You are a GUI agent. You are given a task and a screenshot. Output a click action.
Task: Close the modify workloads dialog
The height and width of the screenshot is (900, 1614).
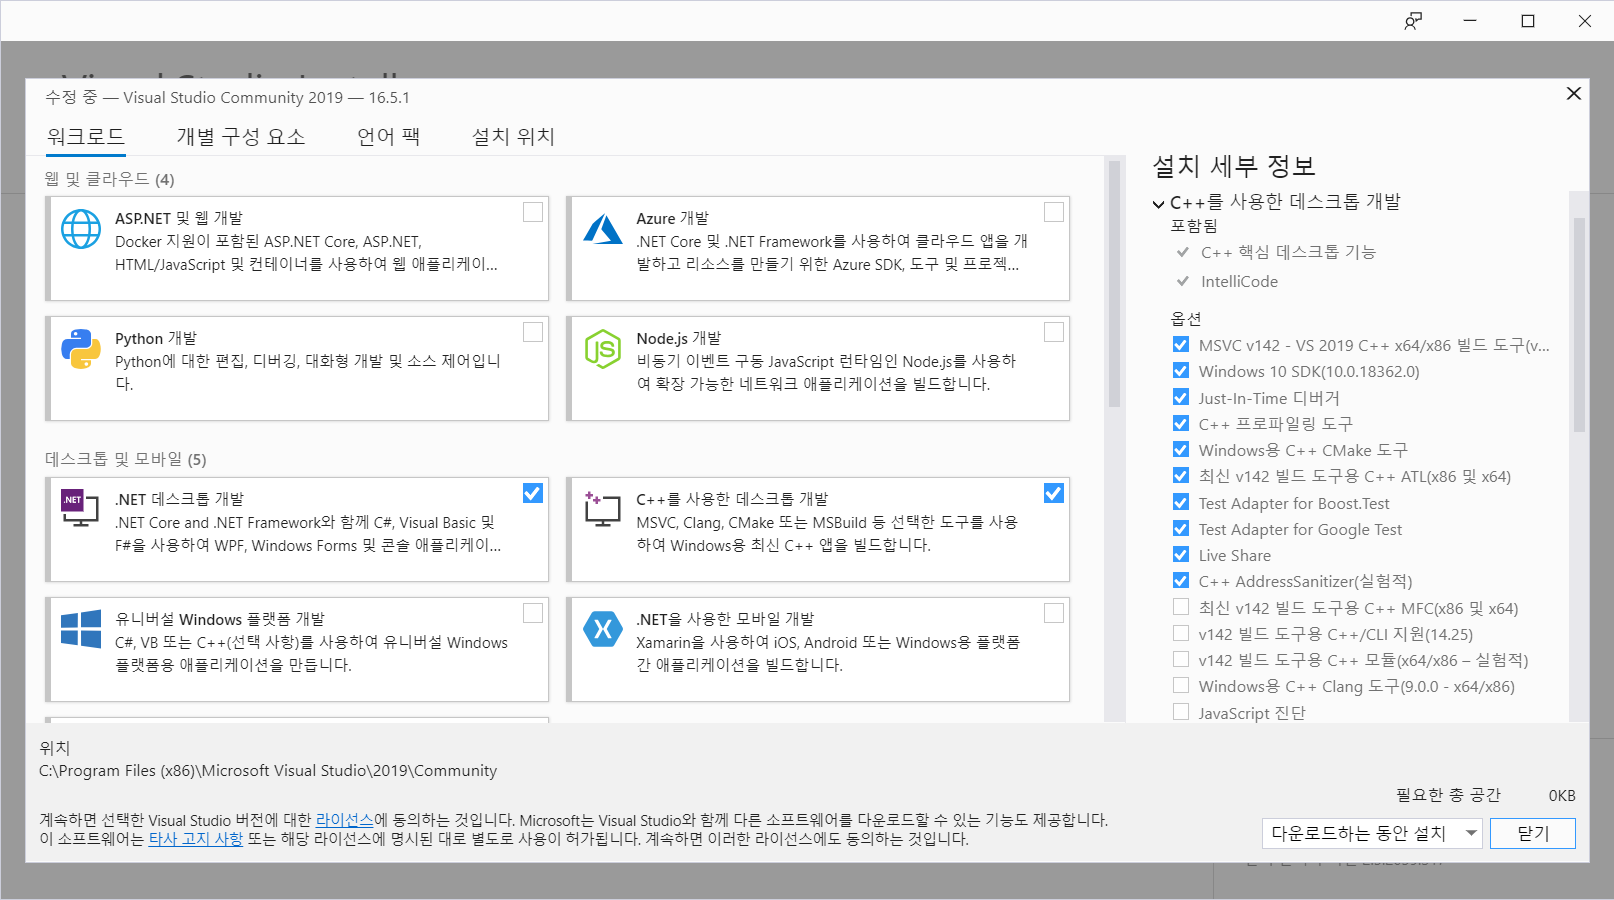pyautogui.click(x=1574, y=93)
